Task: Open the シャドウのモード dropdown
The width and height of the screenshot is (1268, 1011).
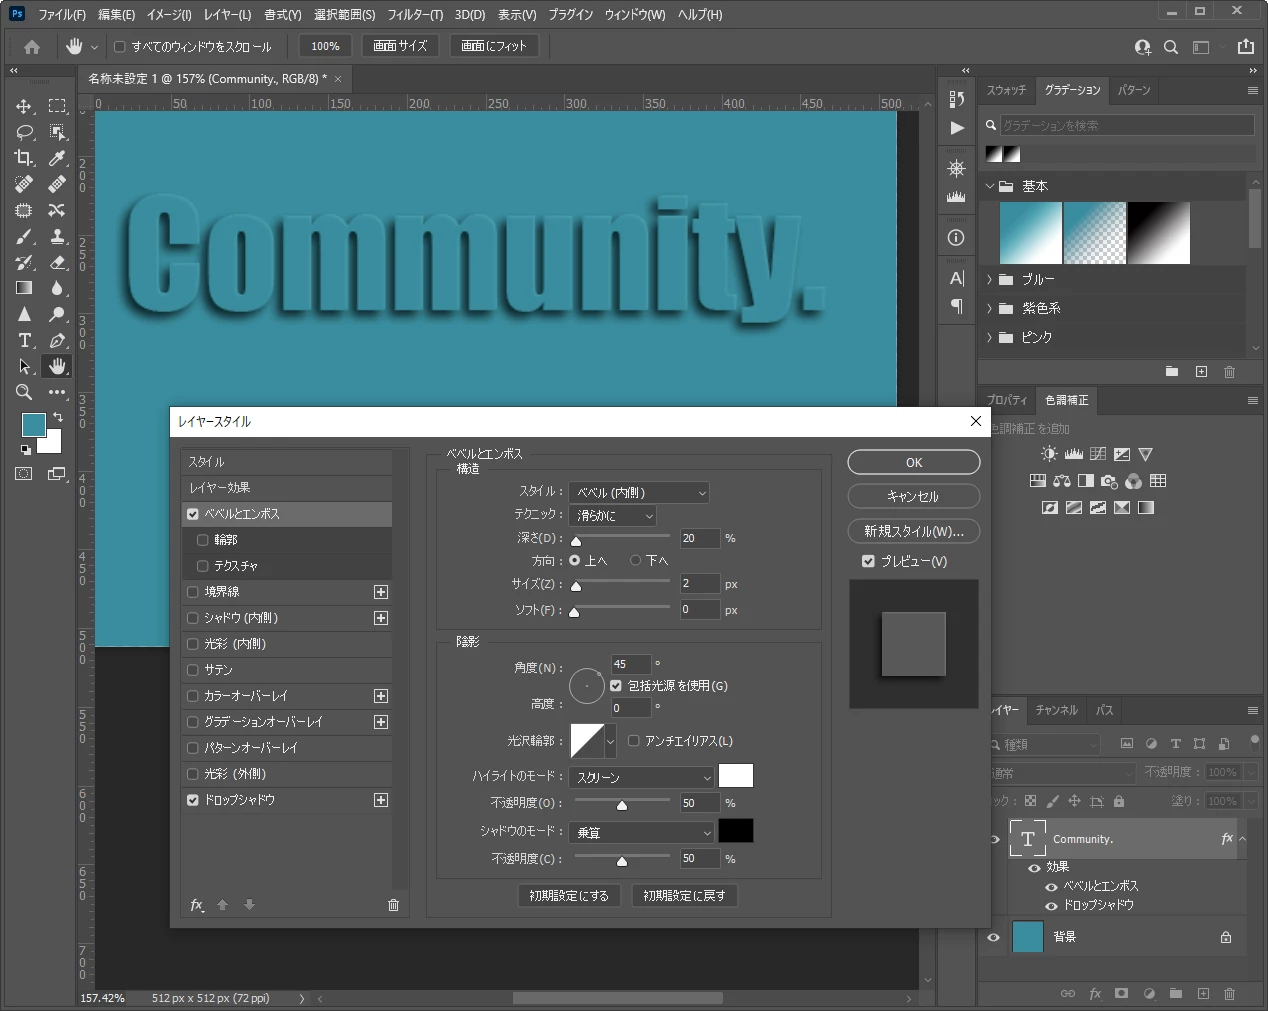Action: tap(641, 832)
